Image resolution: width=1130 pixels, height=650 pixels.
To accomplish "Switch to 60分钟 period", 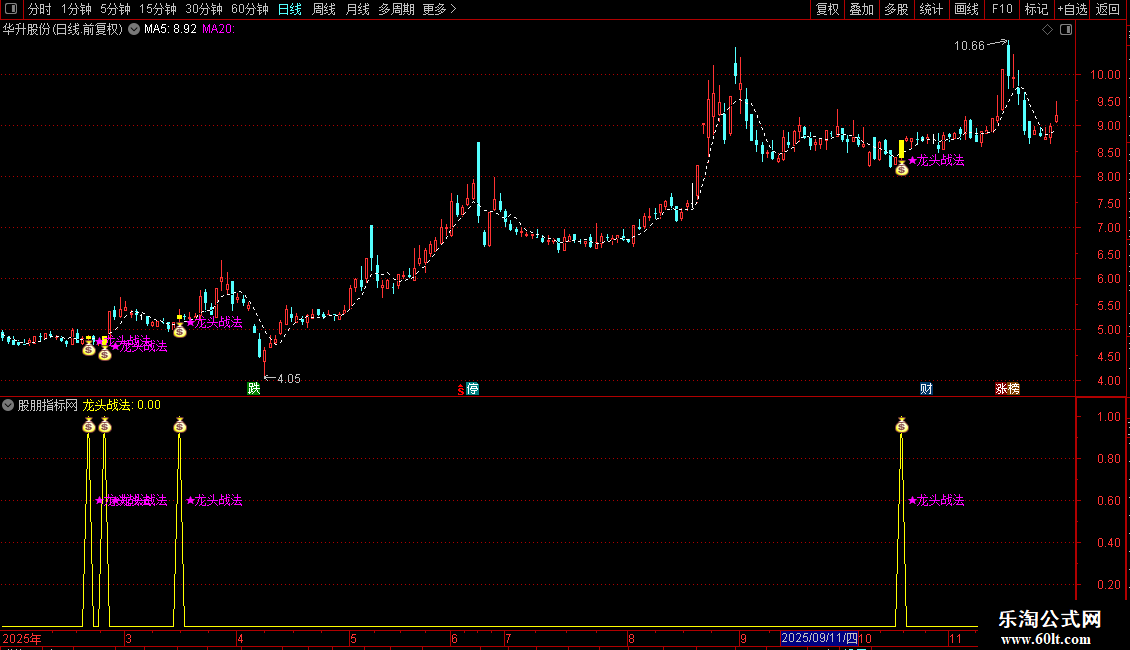I will [250, 9].
